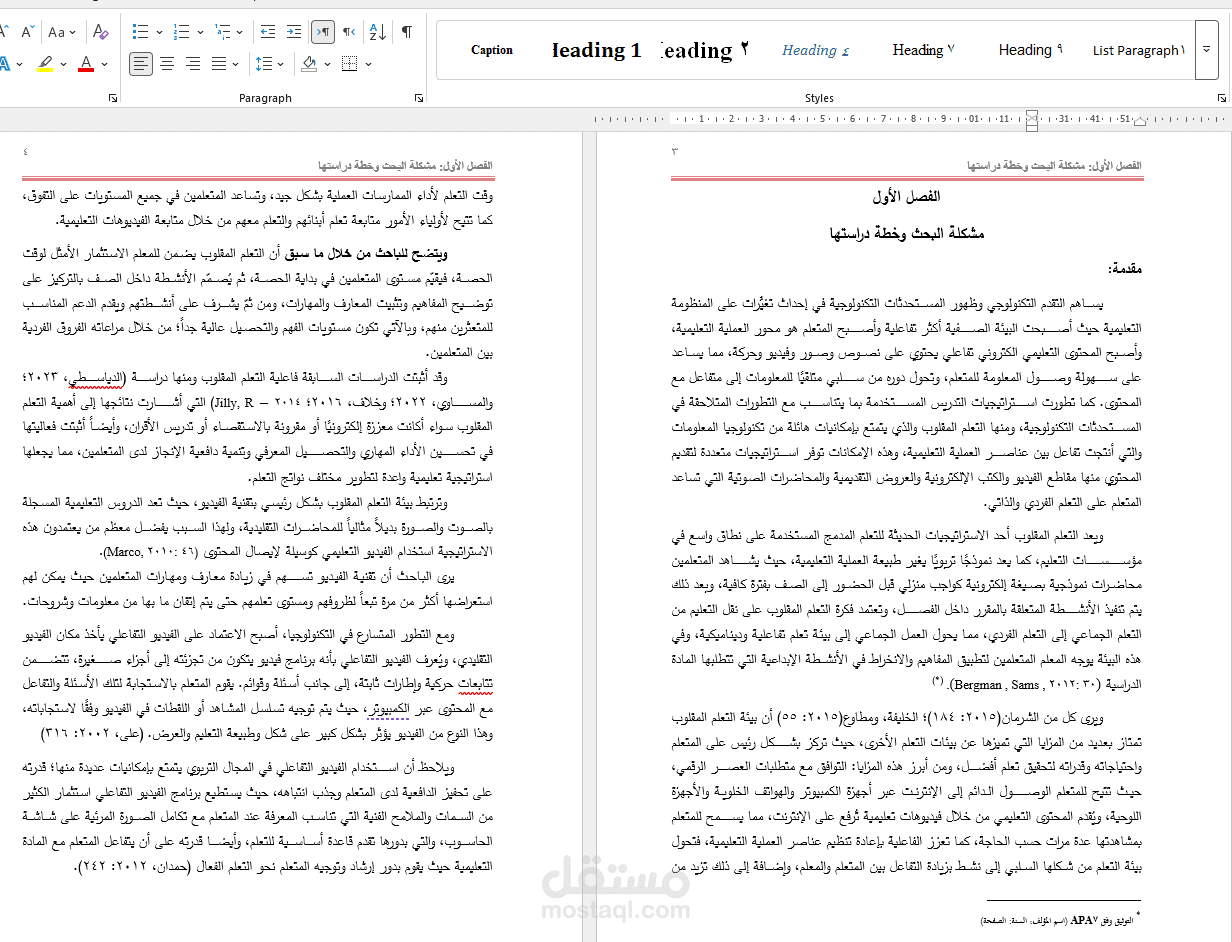This screenshot has width=1232, height=942.
Task: Apply the yellow text highlight color
Action: pyautogui.click(x=45, y=64)
